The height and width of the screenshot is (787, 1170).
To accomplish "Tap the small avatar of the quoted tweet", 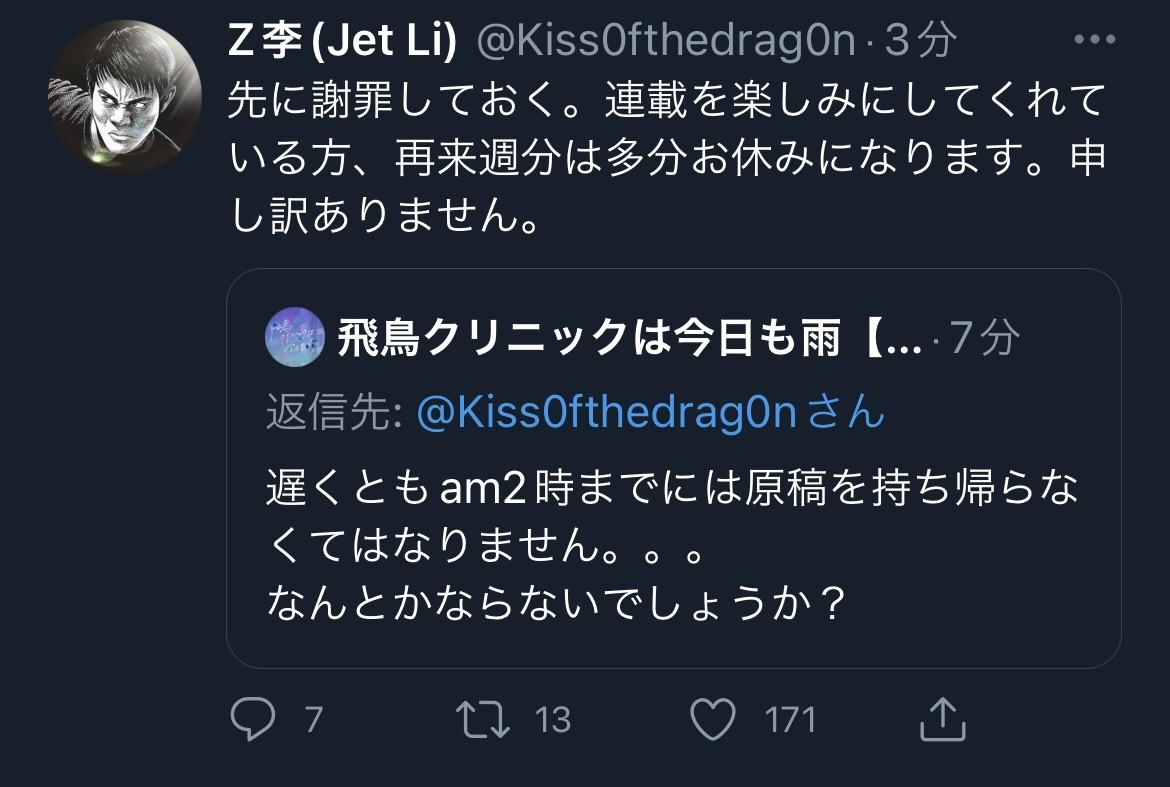I will (x=295, y=339).
